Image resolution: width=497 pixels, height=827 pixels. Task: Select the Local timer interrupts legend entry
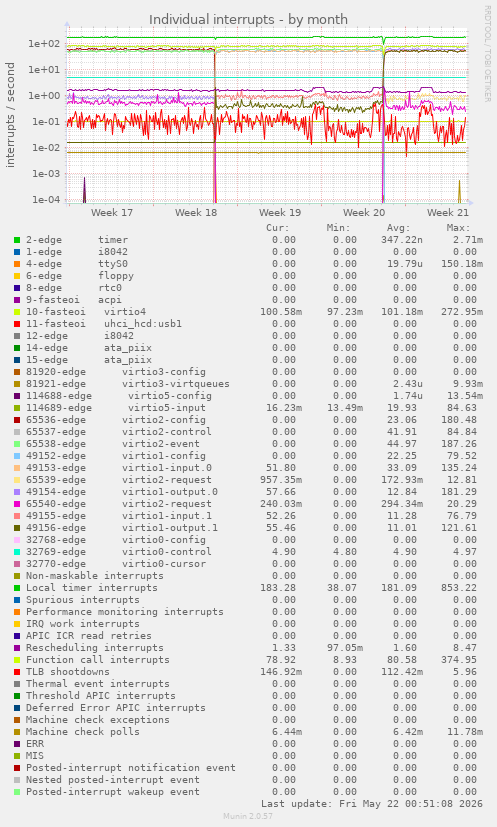pyautogui.click(x=92, y=588)
